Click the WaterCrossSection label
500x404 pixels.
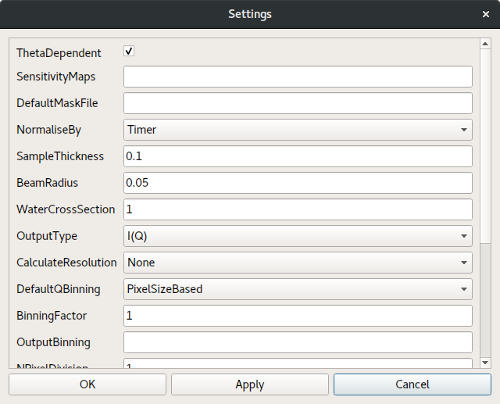pos(66,209)
